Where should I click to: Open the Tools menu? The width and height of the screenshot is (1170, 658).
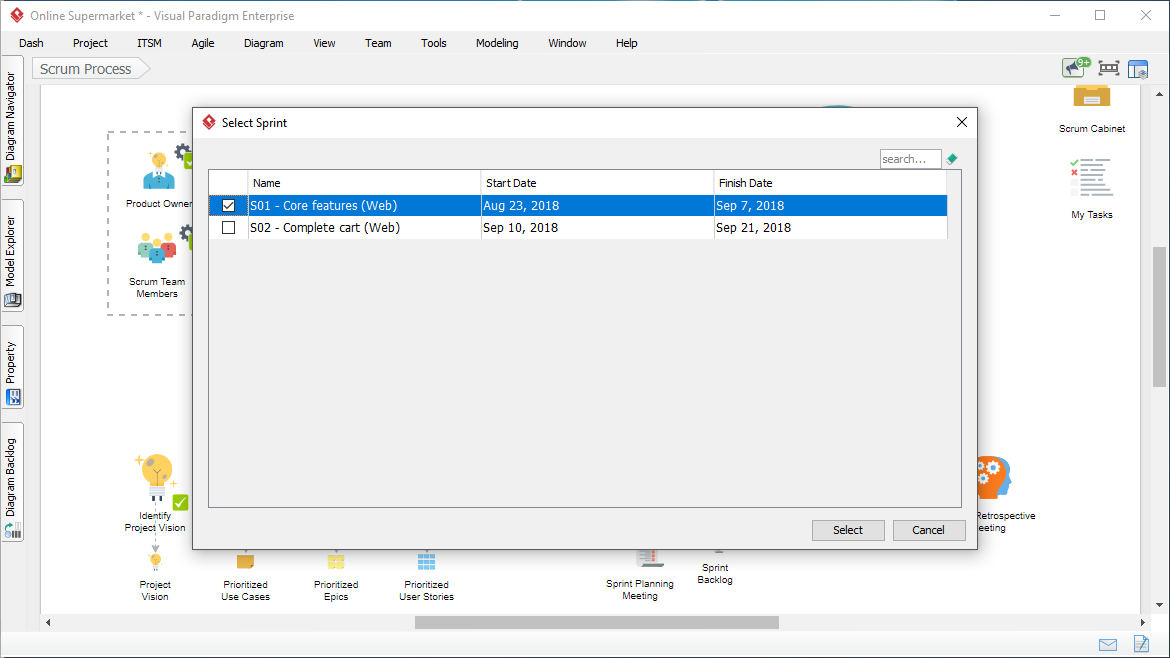[434, 43]
